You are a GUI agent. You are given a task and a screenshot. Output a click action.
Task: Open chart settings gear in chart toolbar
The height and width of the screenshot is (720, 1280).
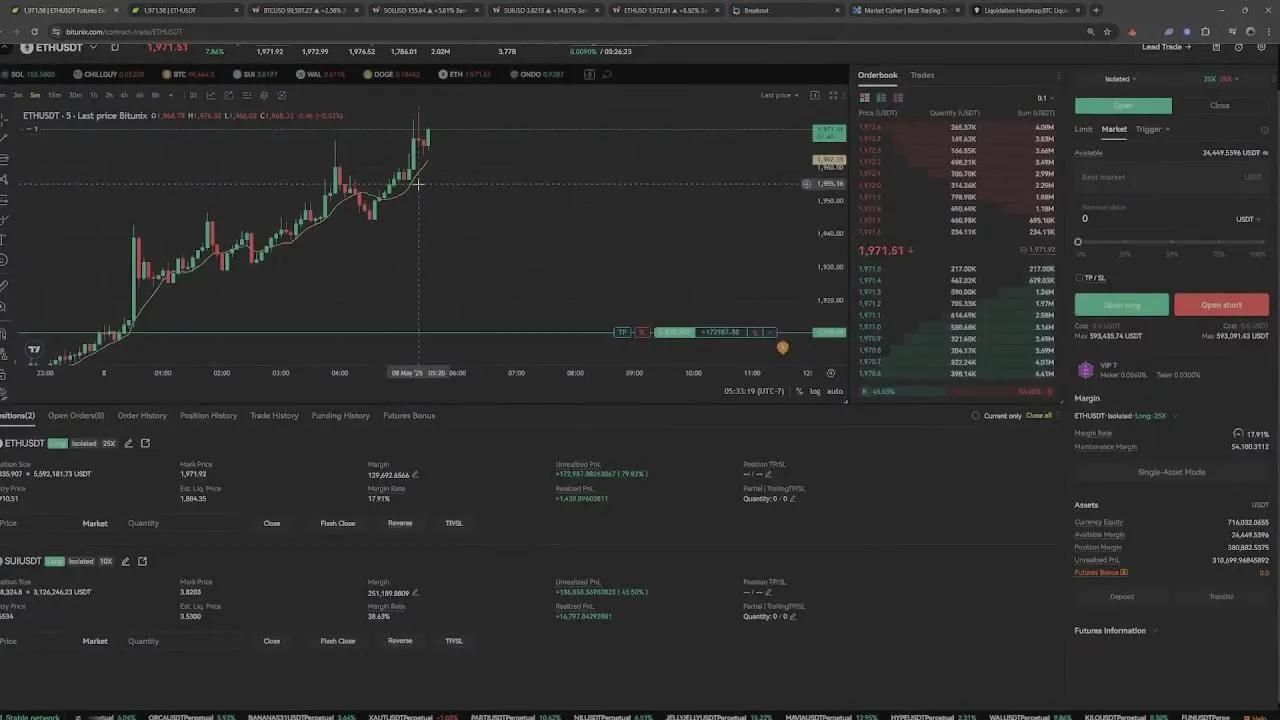pyautogui.click(x=264, y=95)
